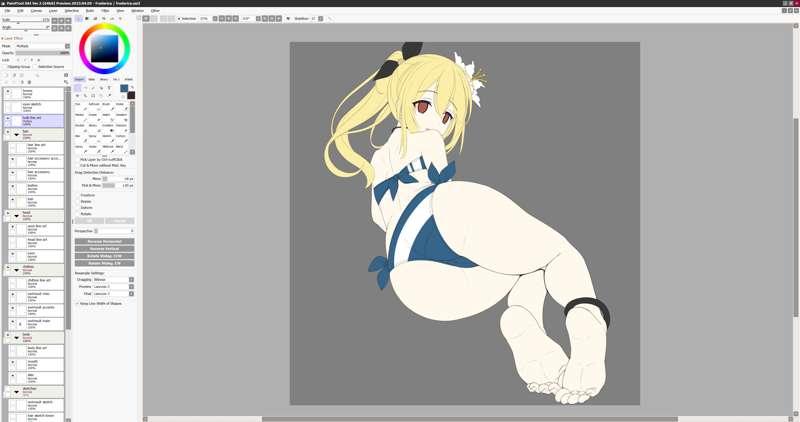Viewport: 800px width, 422px height.
Task: Open the Filter menu
Action: click(x=105, y=11)
